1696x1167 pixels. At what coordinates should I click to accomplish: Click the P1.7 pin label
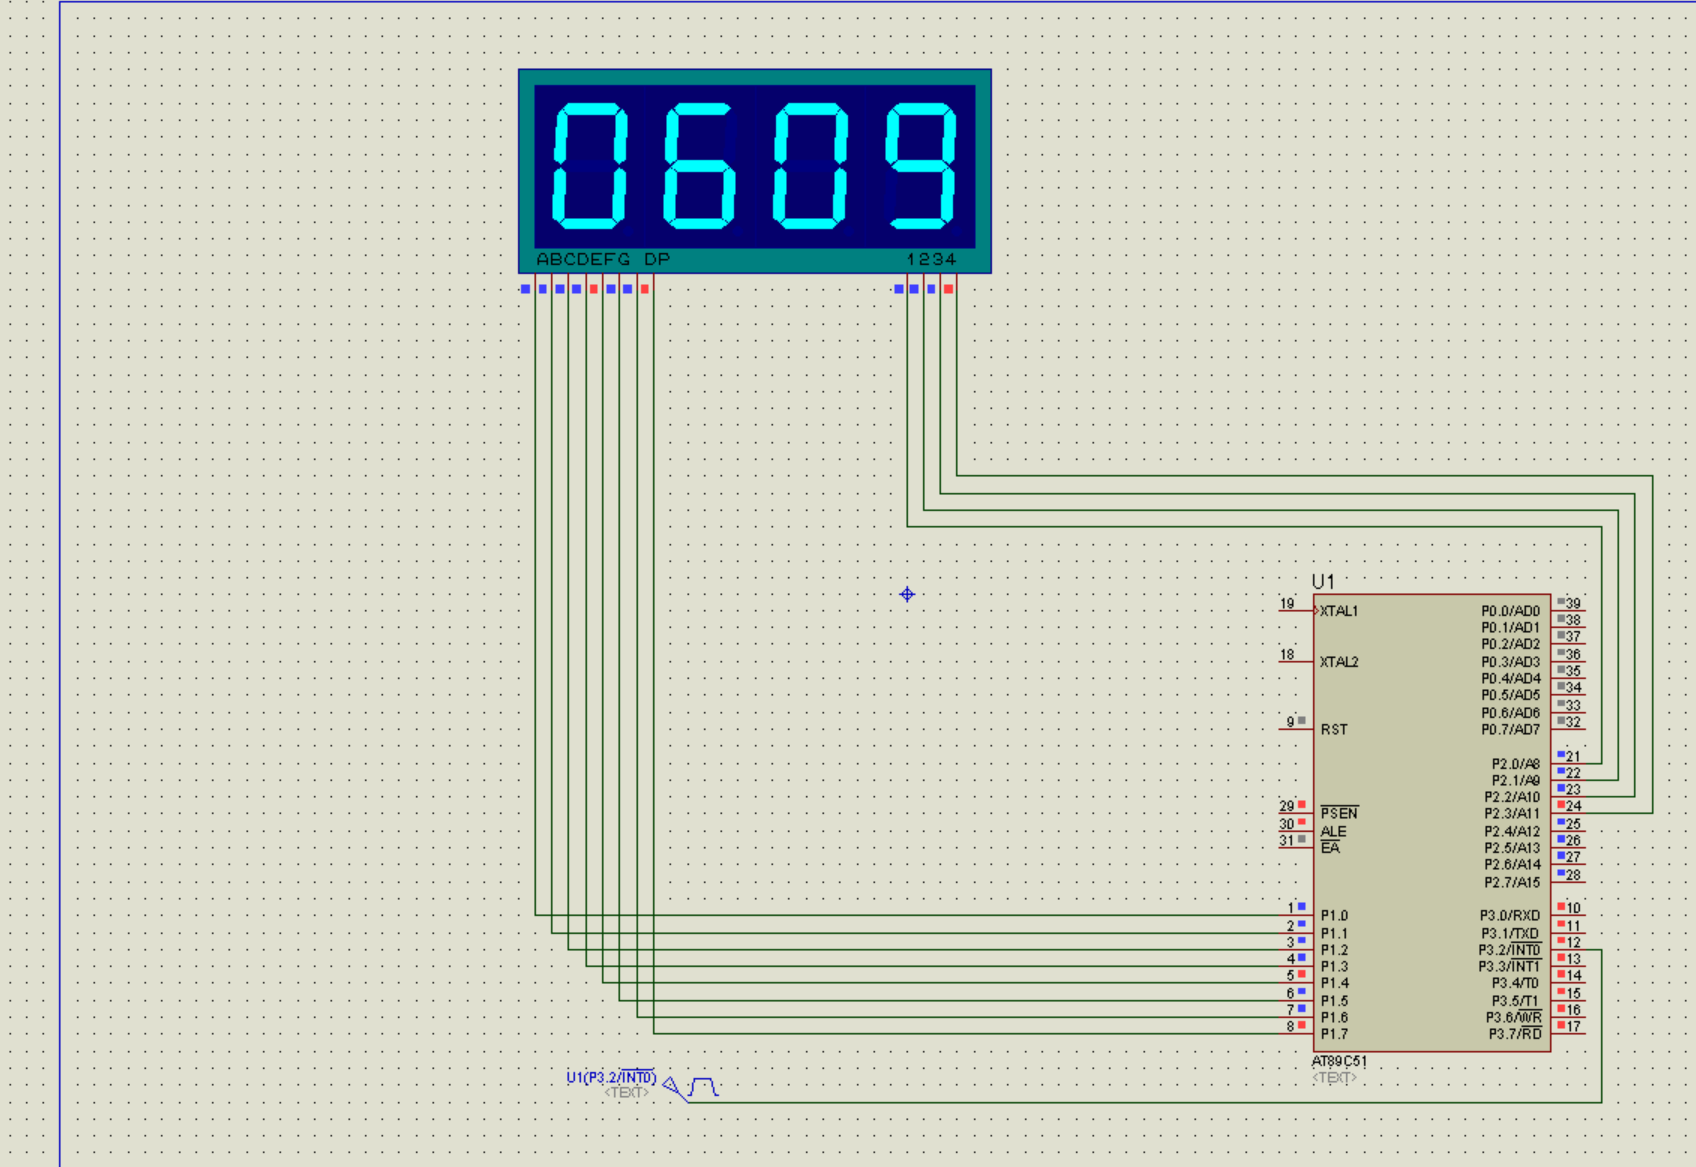(x=1334, y=1033)
